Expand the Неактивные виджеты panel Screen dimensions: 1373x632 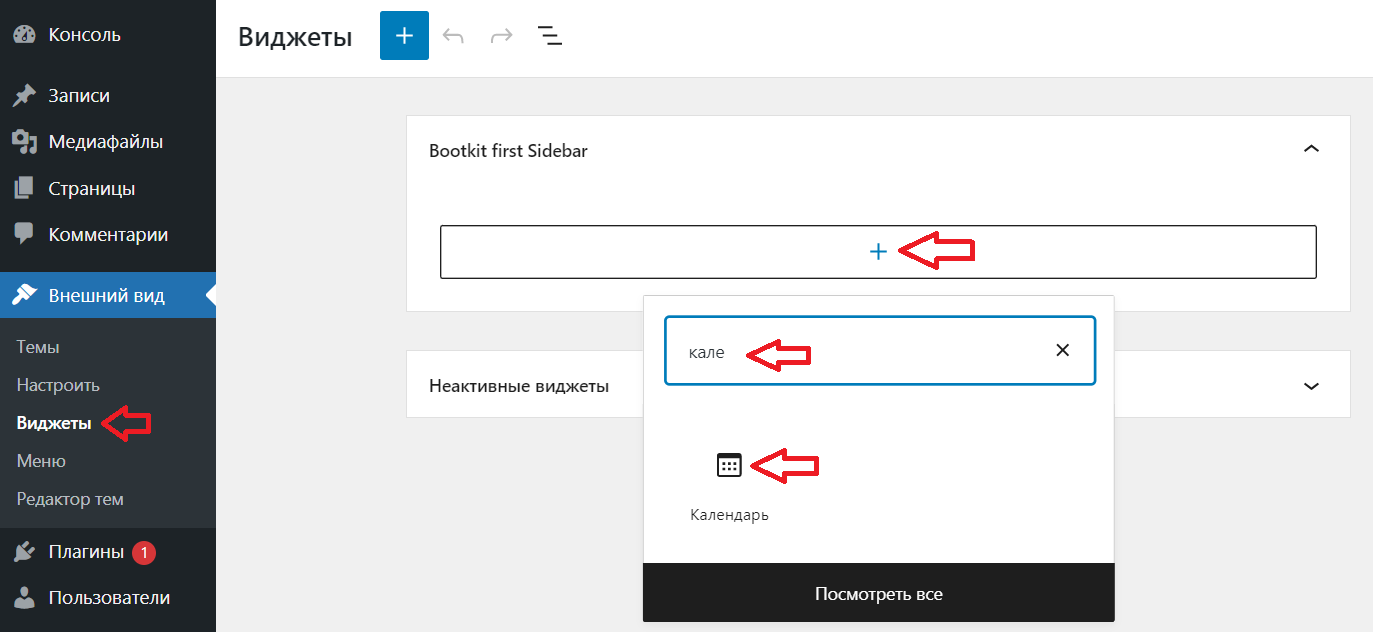pos(1312,385)
